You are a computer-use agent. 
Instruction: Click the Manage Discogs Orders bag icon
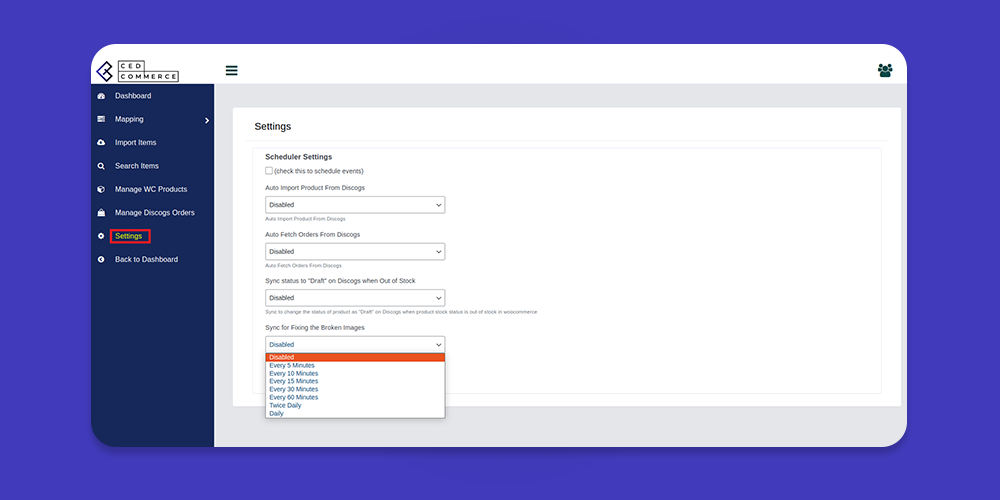(x=101, y=213)
